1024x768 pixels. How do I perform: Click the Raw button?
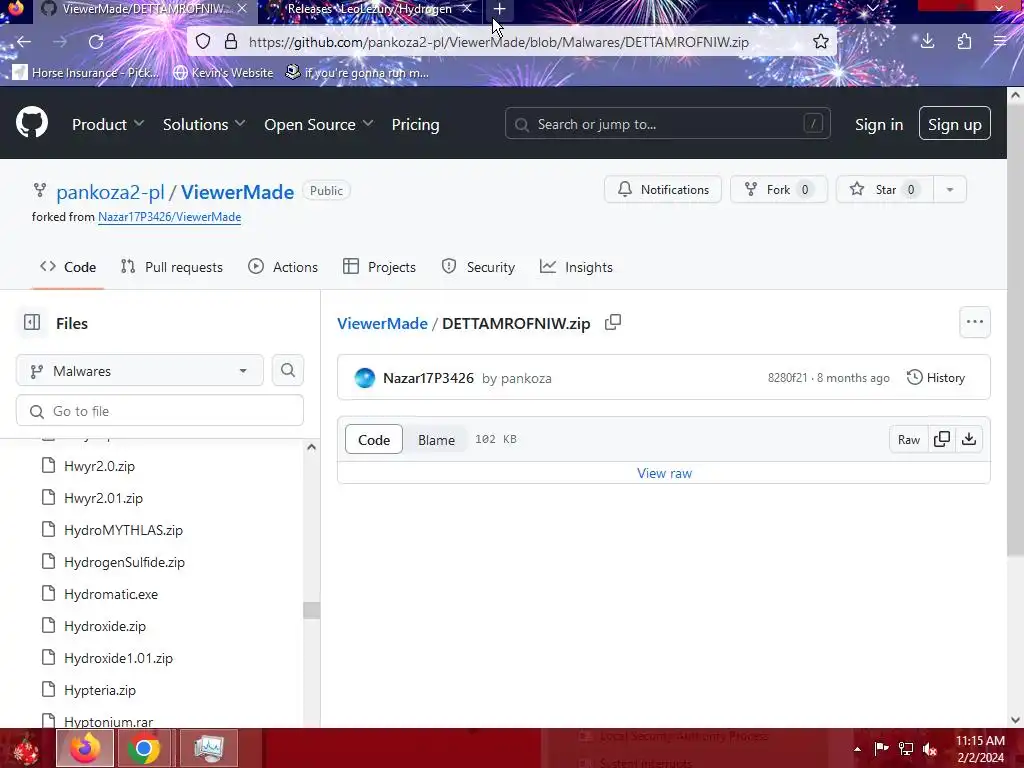pyautogui.click(x=908, y=440)
